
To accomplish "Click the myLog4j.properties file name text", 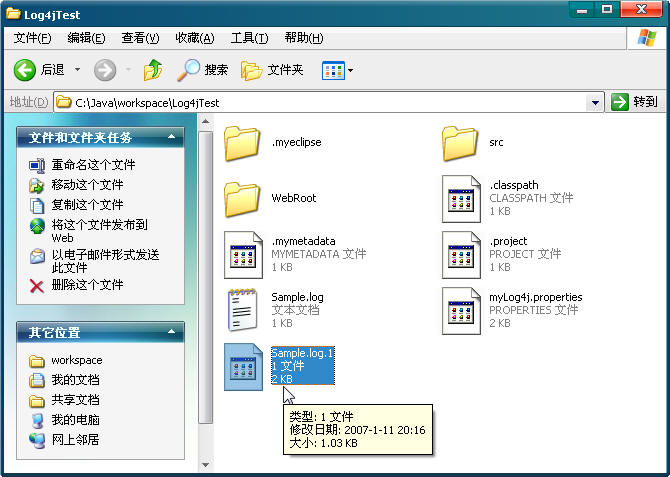I will point(536,297).
